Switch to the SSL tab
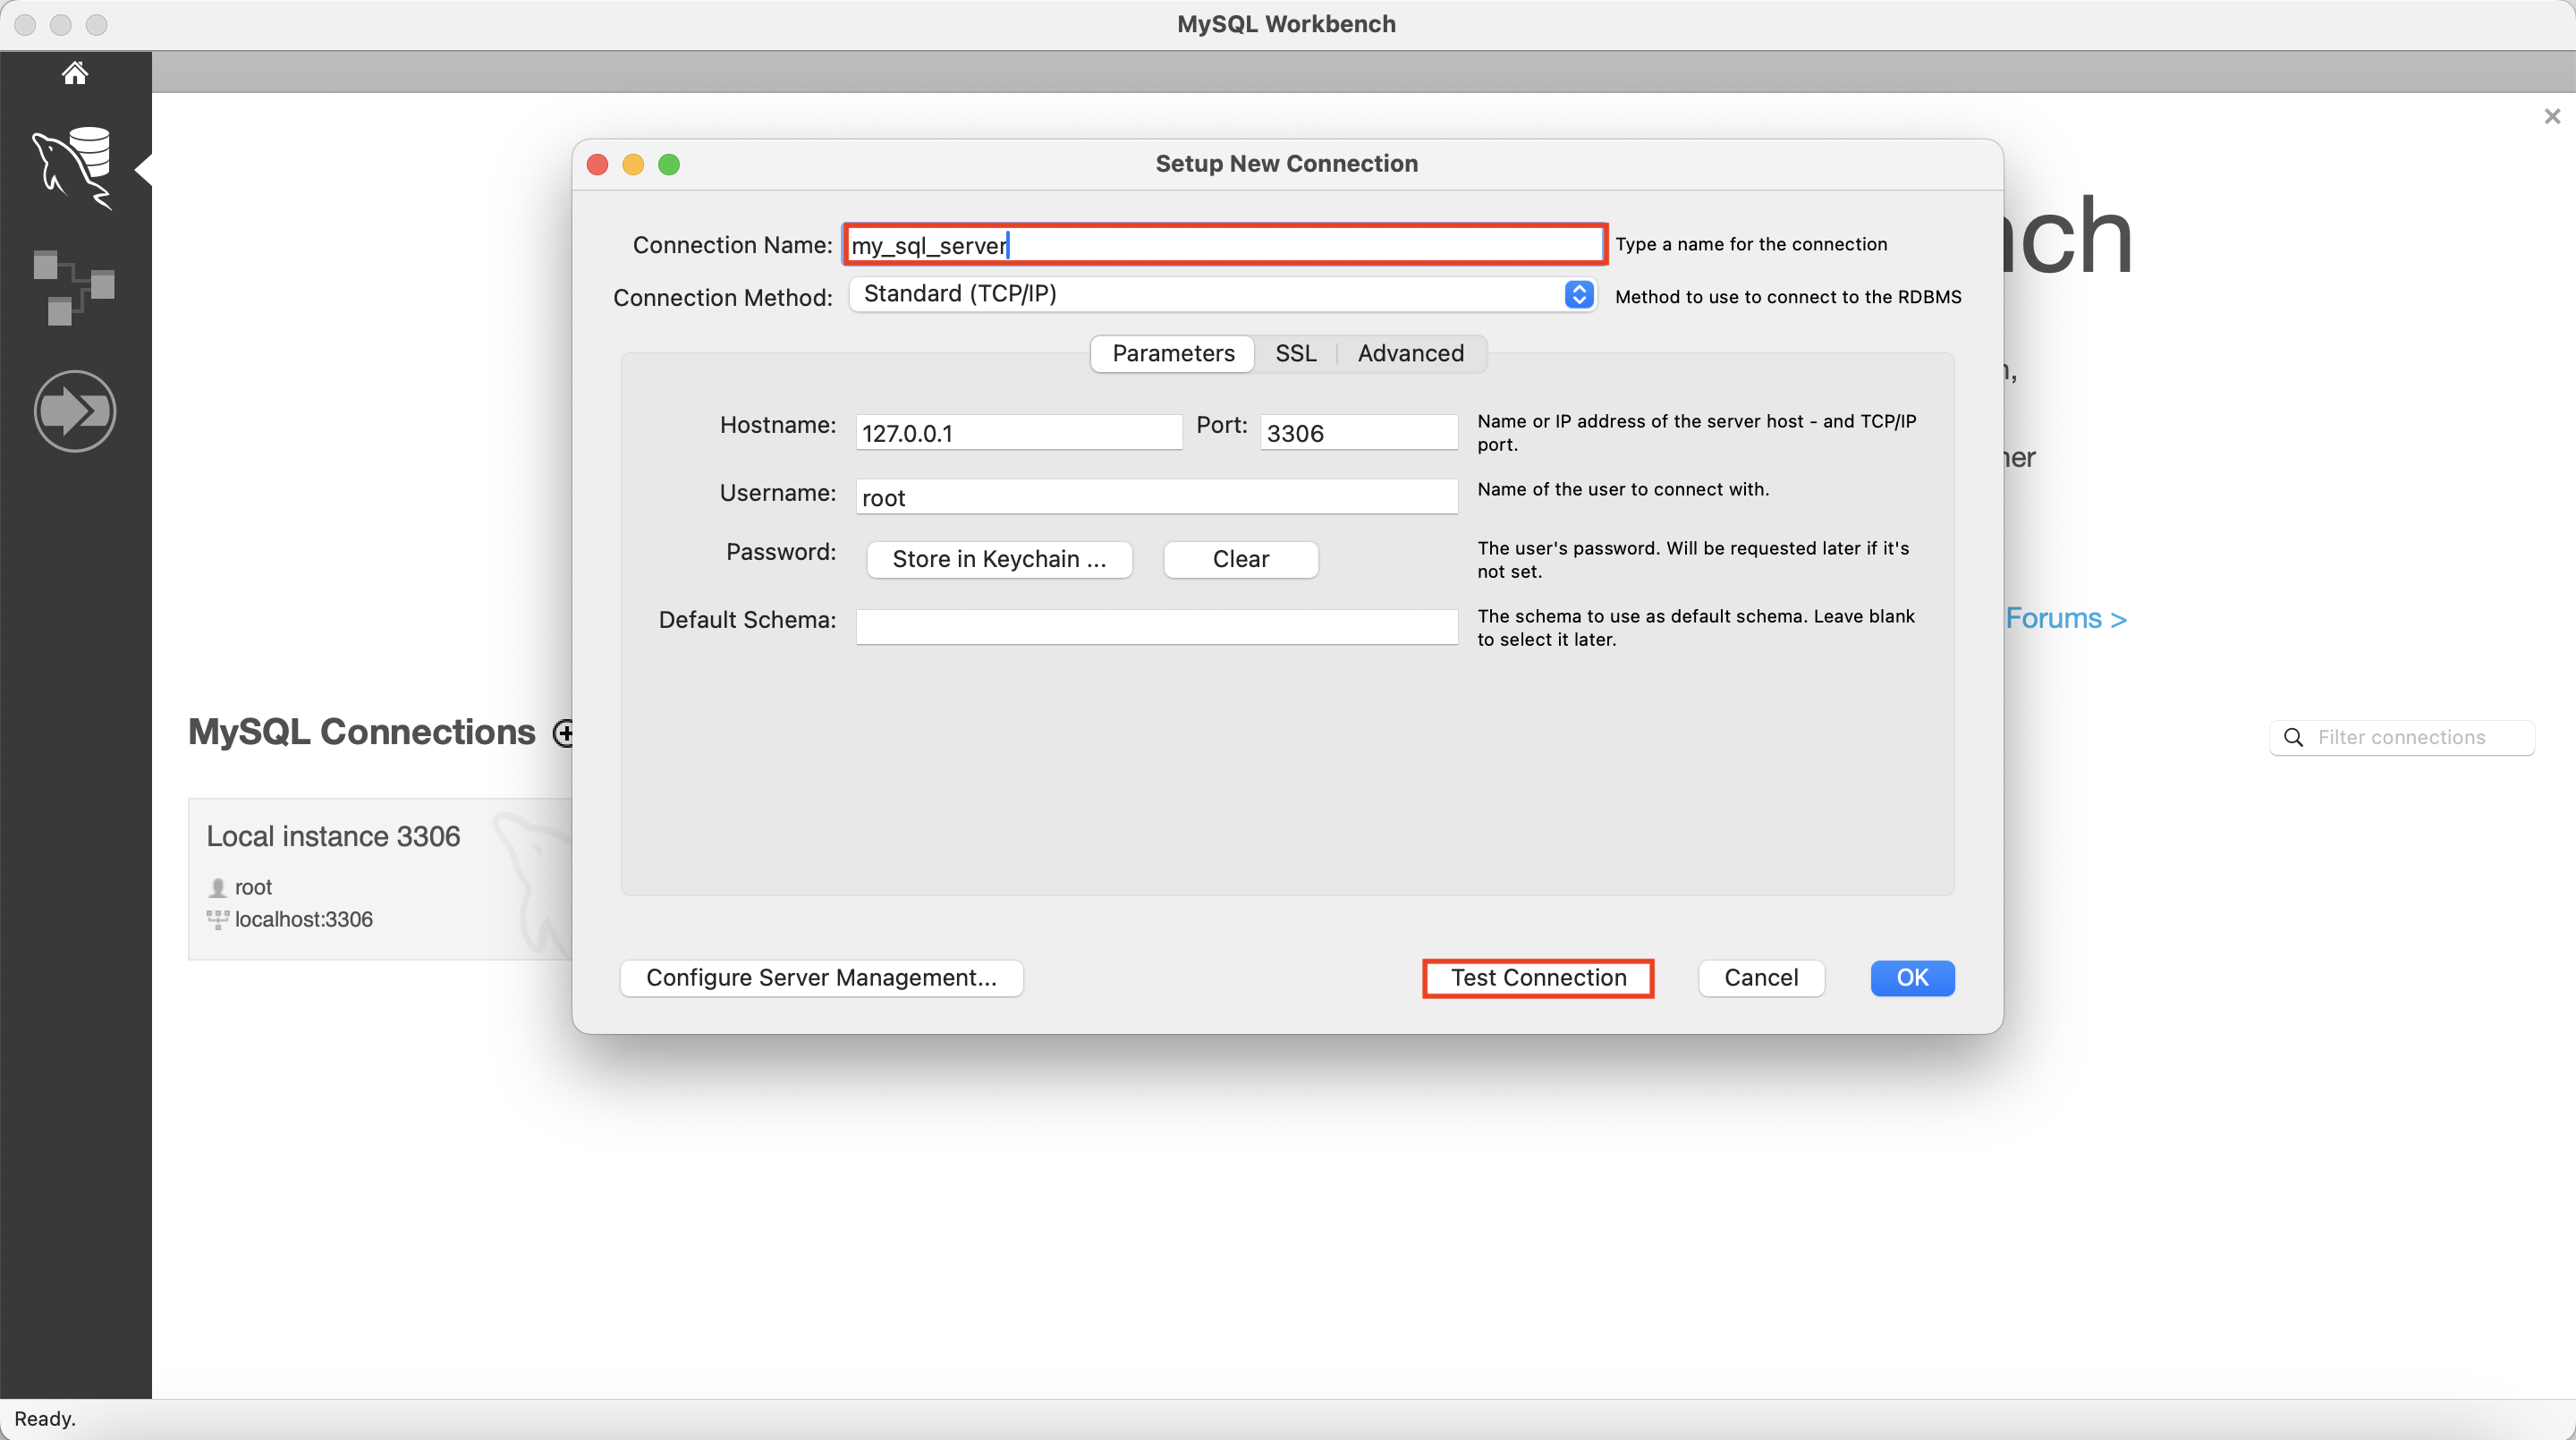Viewport: 2576px width, 1440px height. 1295,354
